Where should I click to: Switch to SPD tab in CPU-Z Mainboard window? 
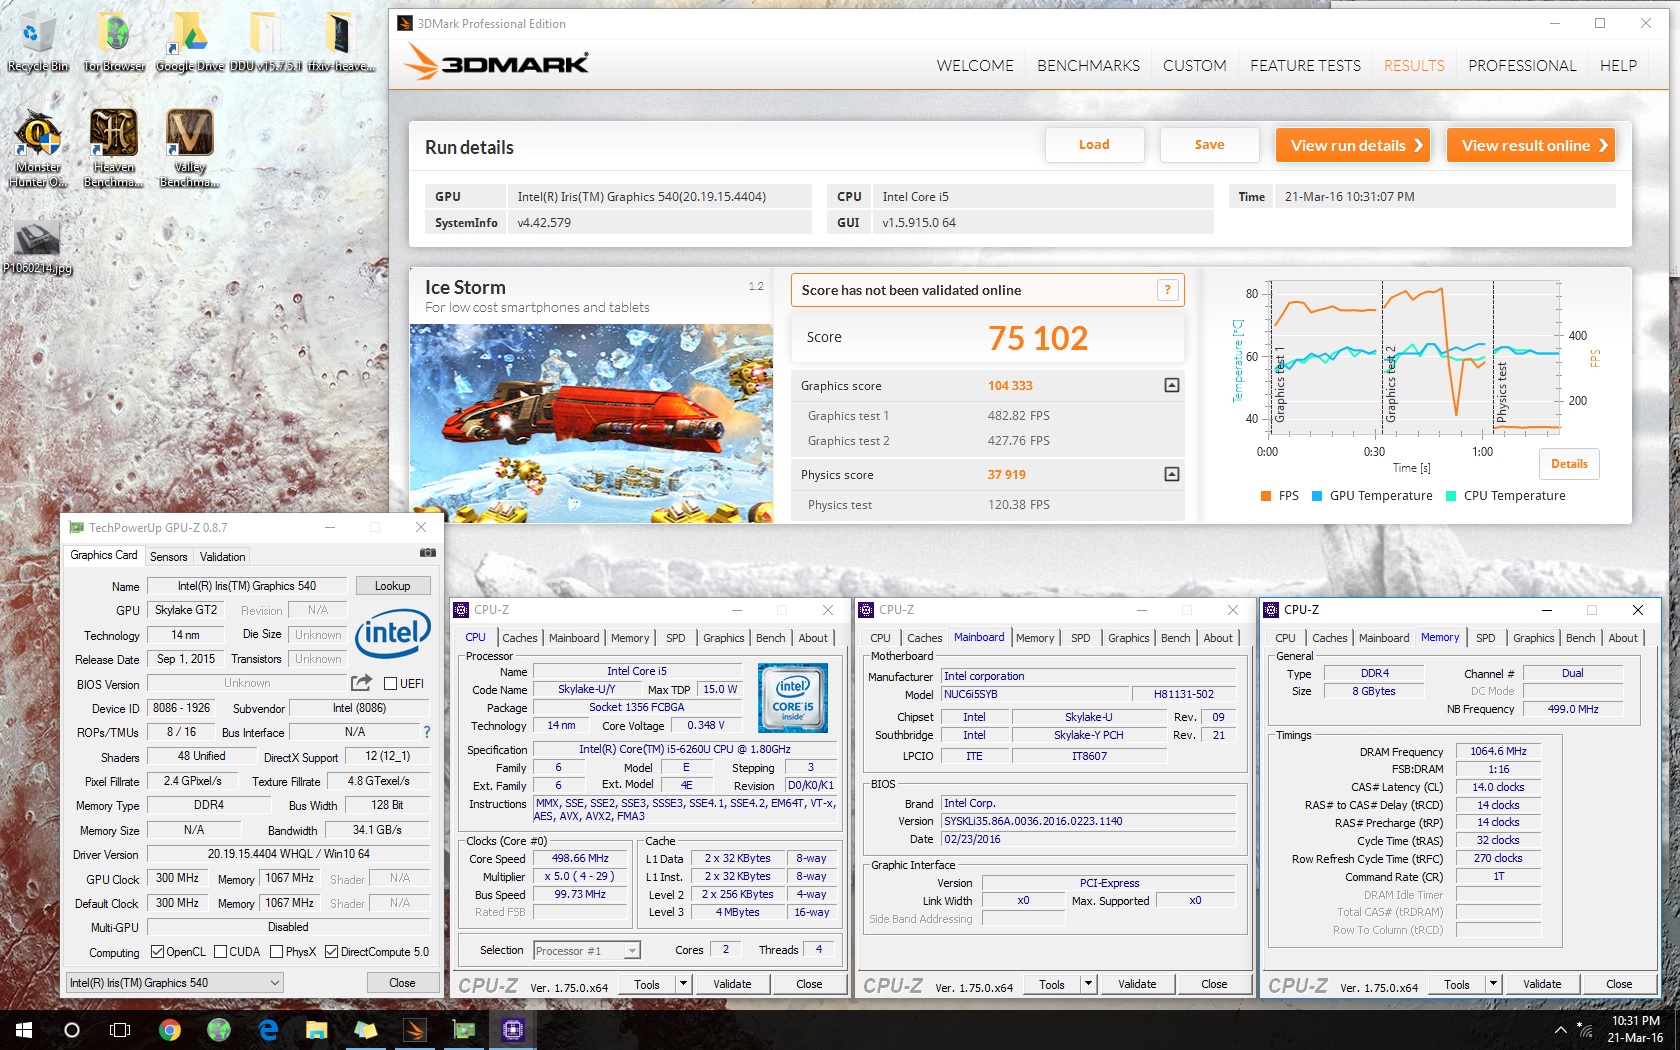point(1081,638)
